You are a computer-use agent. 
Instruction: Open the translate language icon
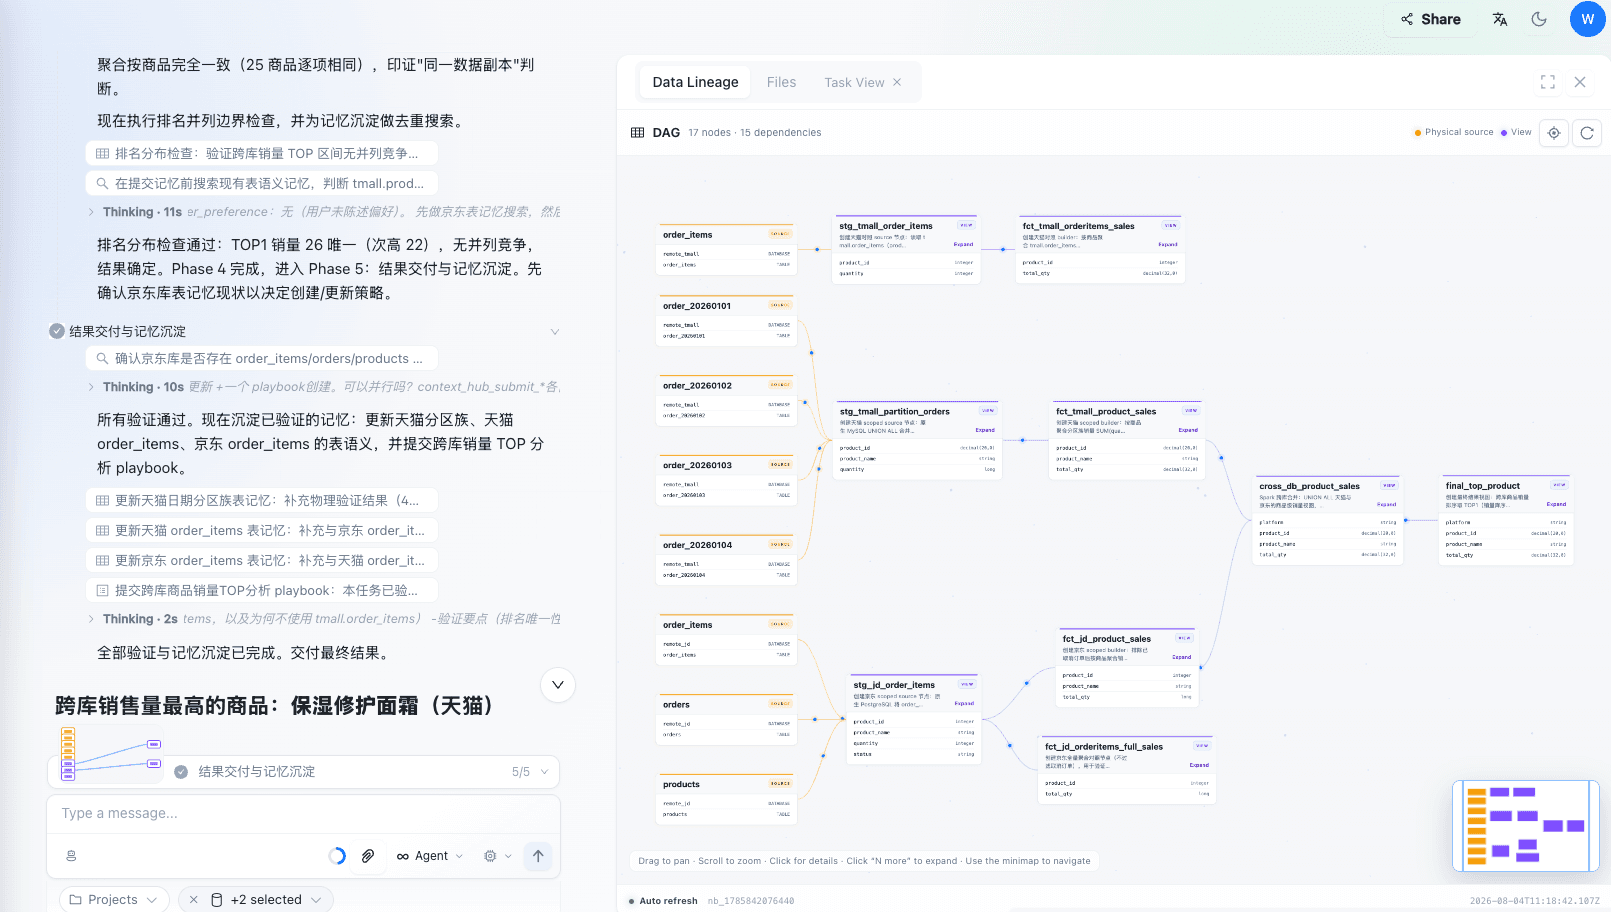[1499, 19]
